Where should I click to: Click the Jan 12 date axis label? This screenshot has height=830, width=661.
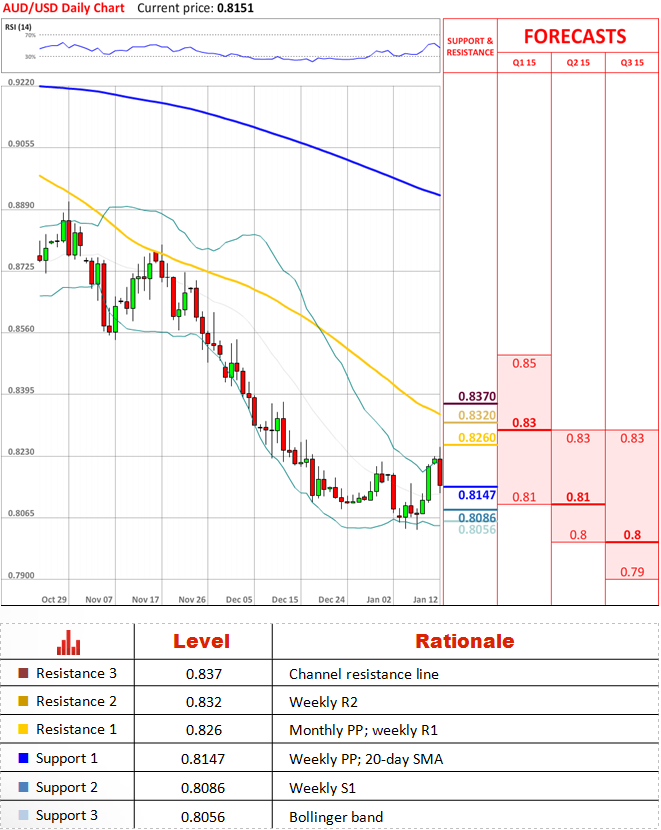tap(425, 600)
